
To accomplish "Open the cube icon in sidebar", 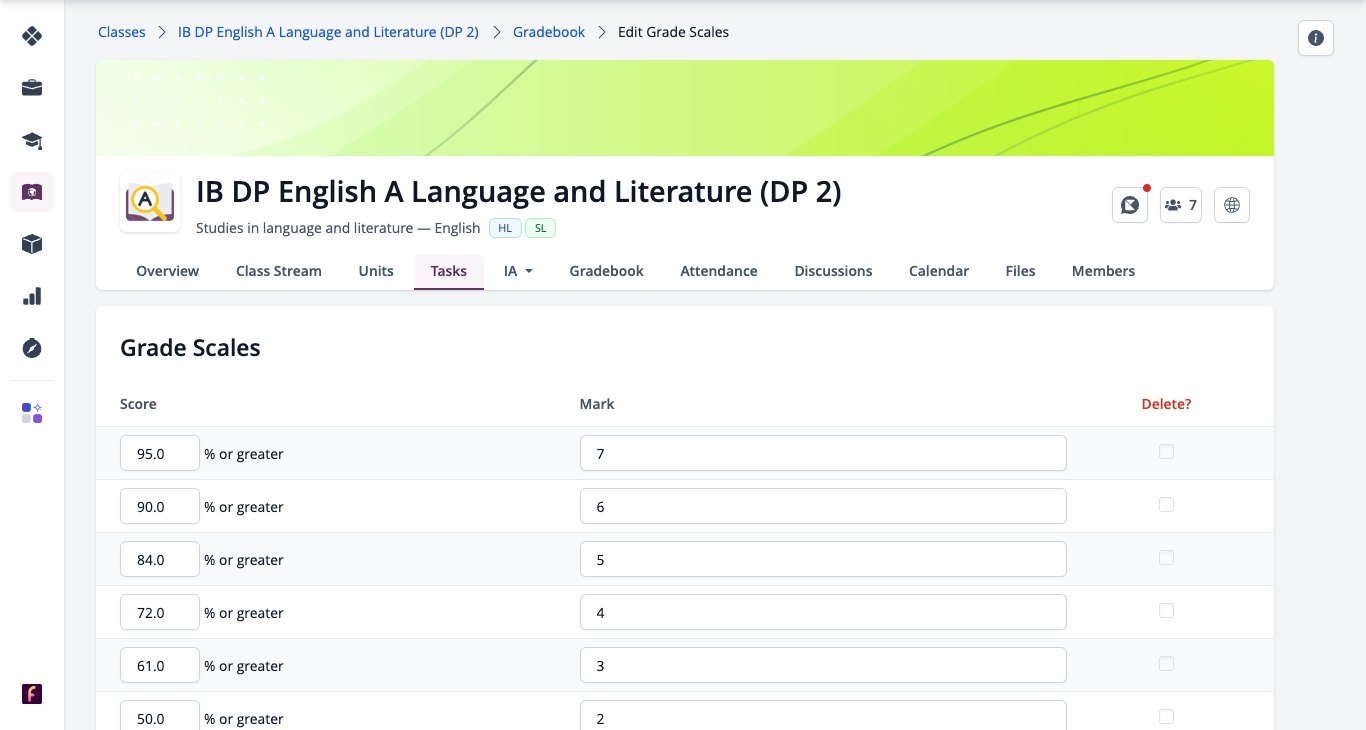I will click(x=32, y=244).
